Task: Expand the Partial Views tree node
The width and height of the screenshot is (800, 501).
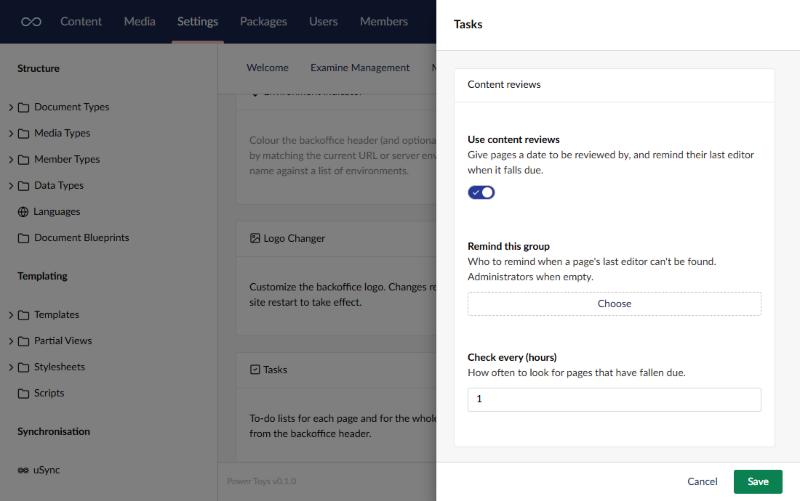Action: pos(11,341)
